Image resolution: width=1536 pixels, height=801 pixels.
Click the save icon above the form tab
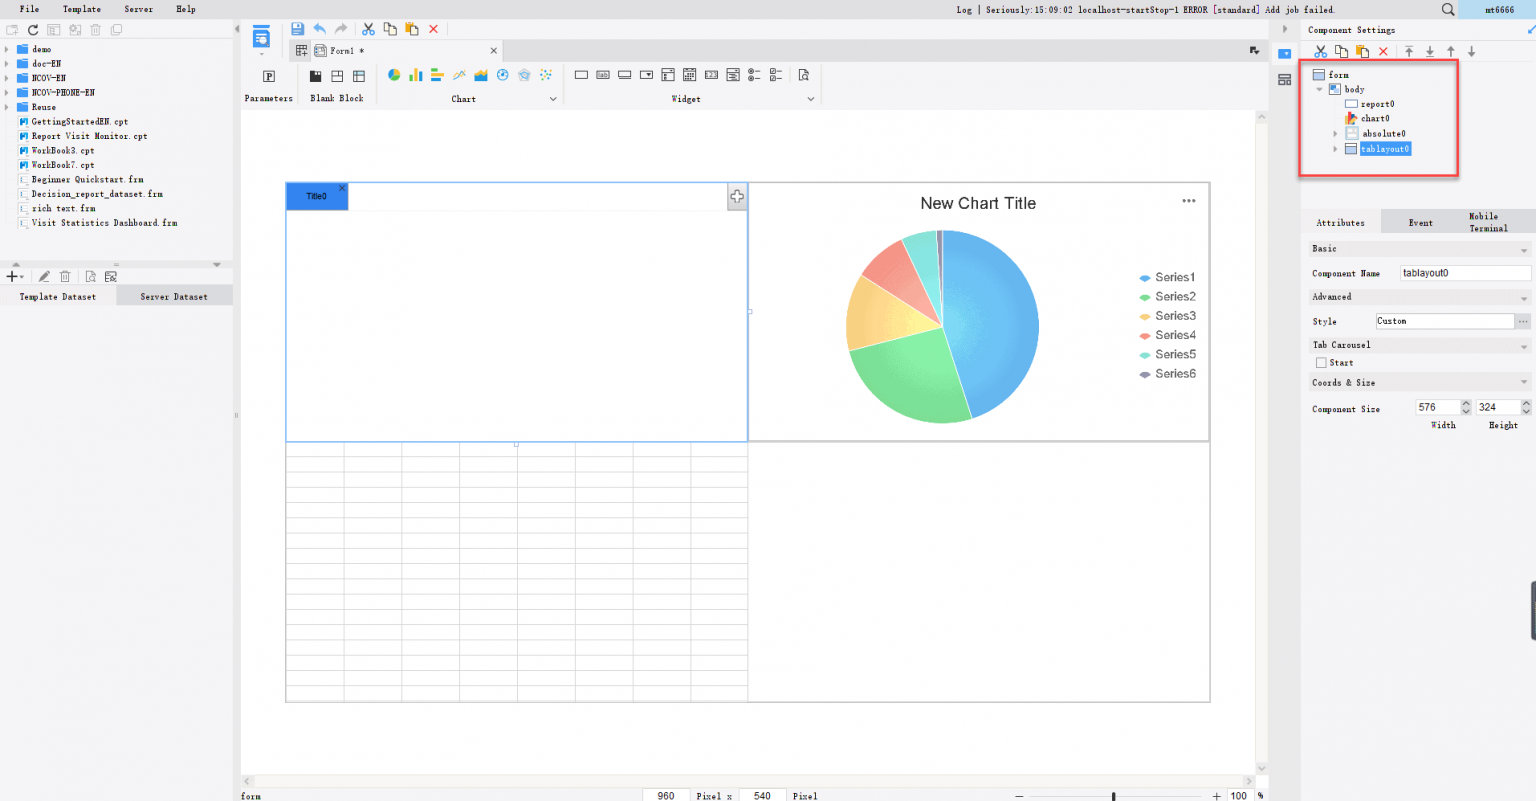[297, 28]
